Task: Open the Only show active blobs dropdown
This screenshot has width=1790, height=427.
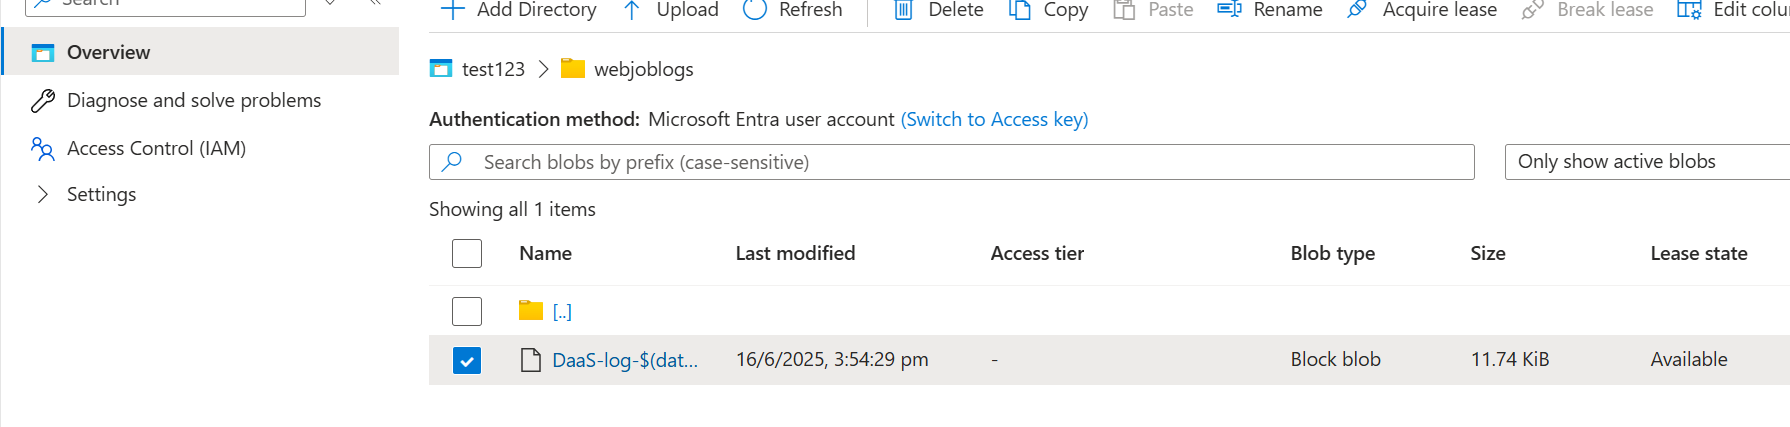Action: coord(1647,162)
